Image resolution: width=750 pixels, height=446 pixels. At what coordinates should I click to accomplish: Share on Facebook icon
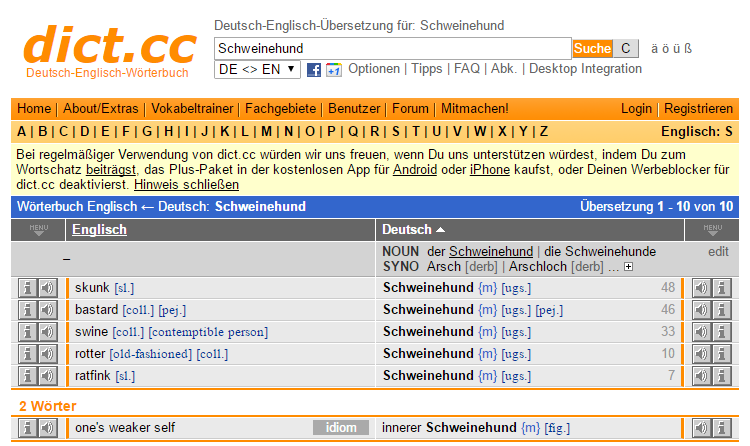(314, 70)
